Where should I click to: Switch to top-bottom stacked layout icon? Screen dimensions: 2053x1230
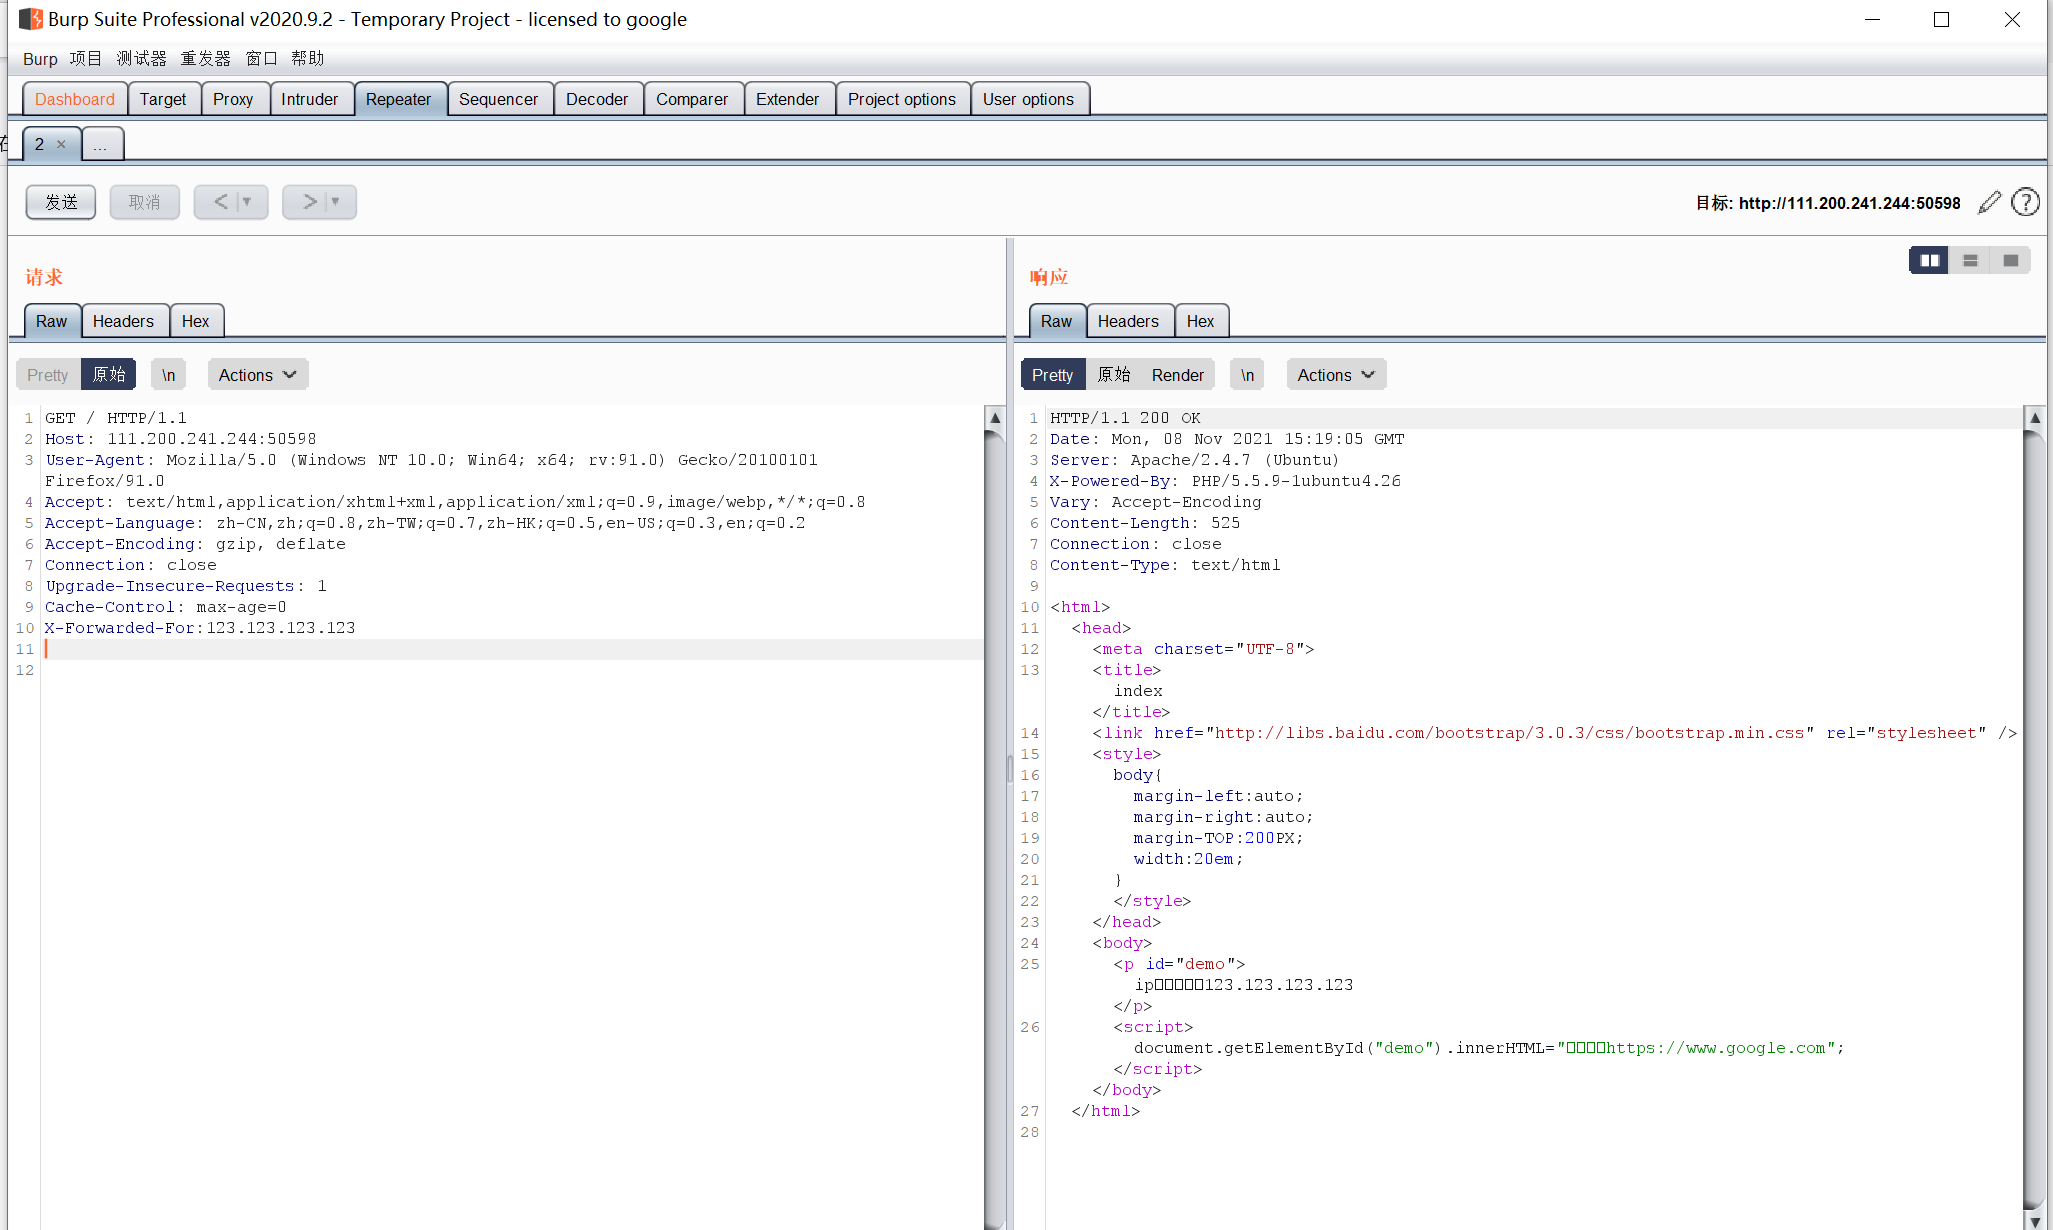[1970, 260]
